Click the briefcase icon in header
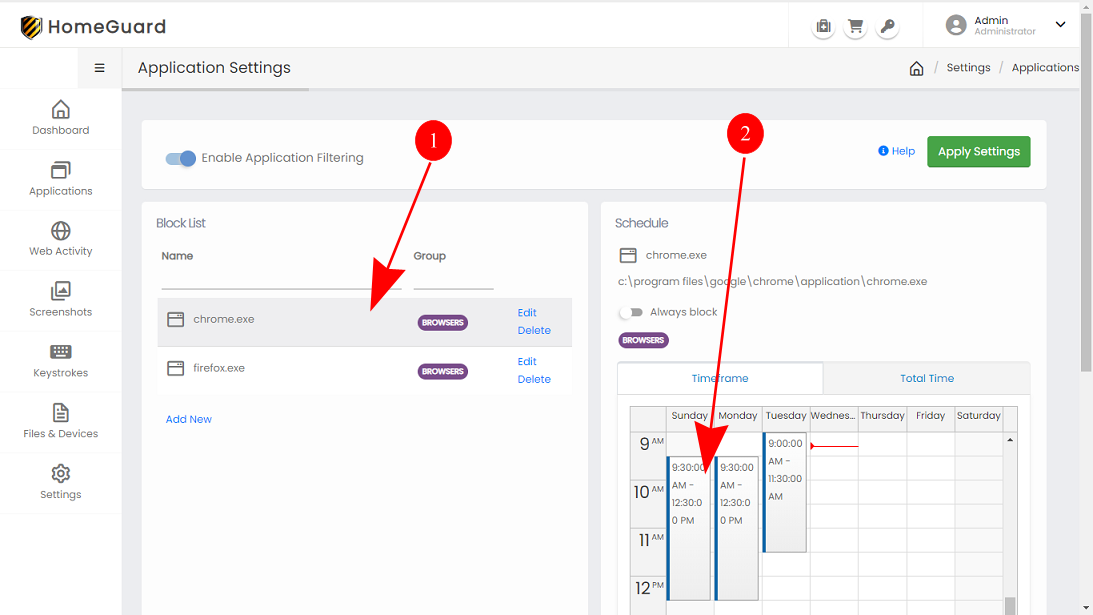 [823, 26]
